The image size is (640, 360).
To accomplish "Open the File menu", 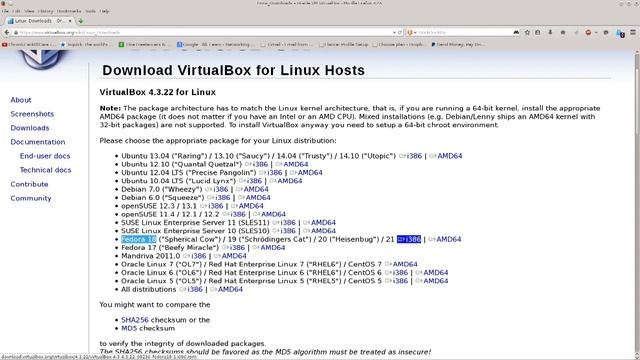I will click(5, 11).
